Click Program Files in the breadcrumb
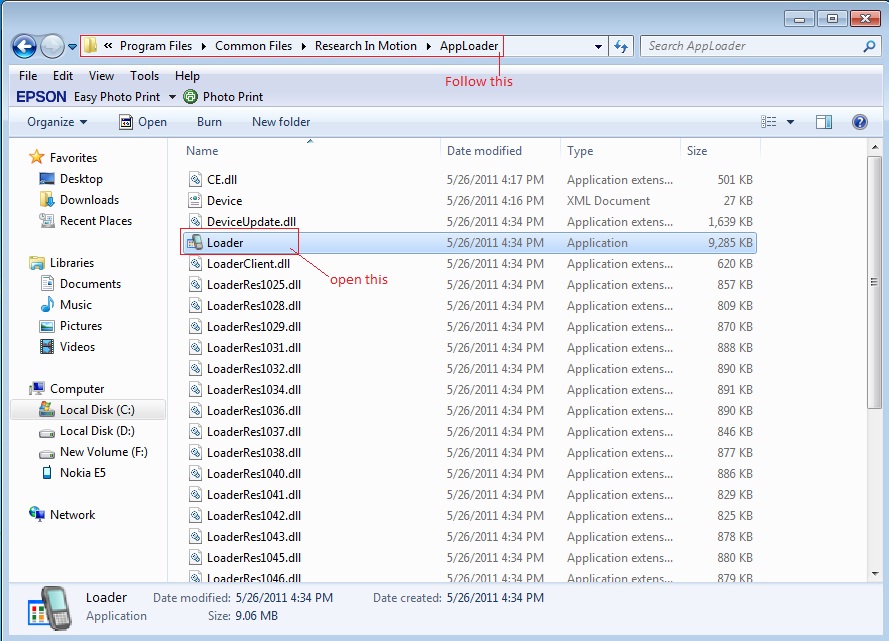Screen dimensions: 889x641 [156, 46]
